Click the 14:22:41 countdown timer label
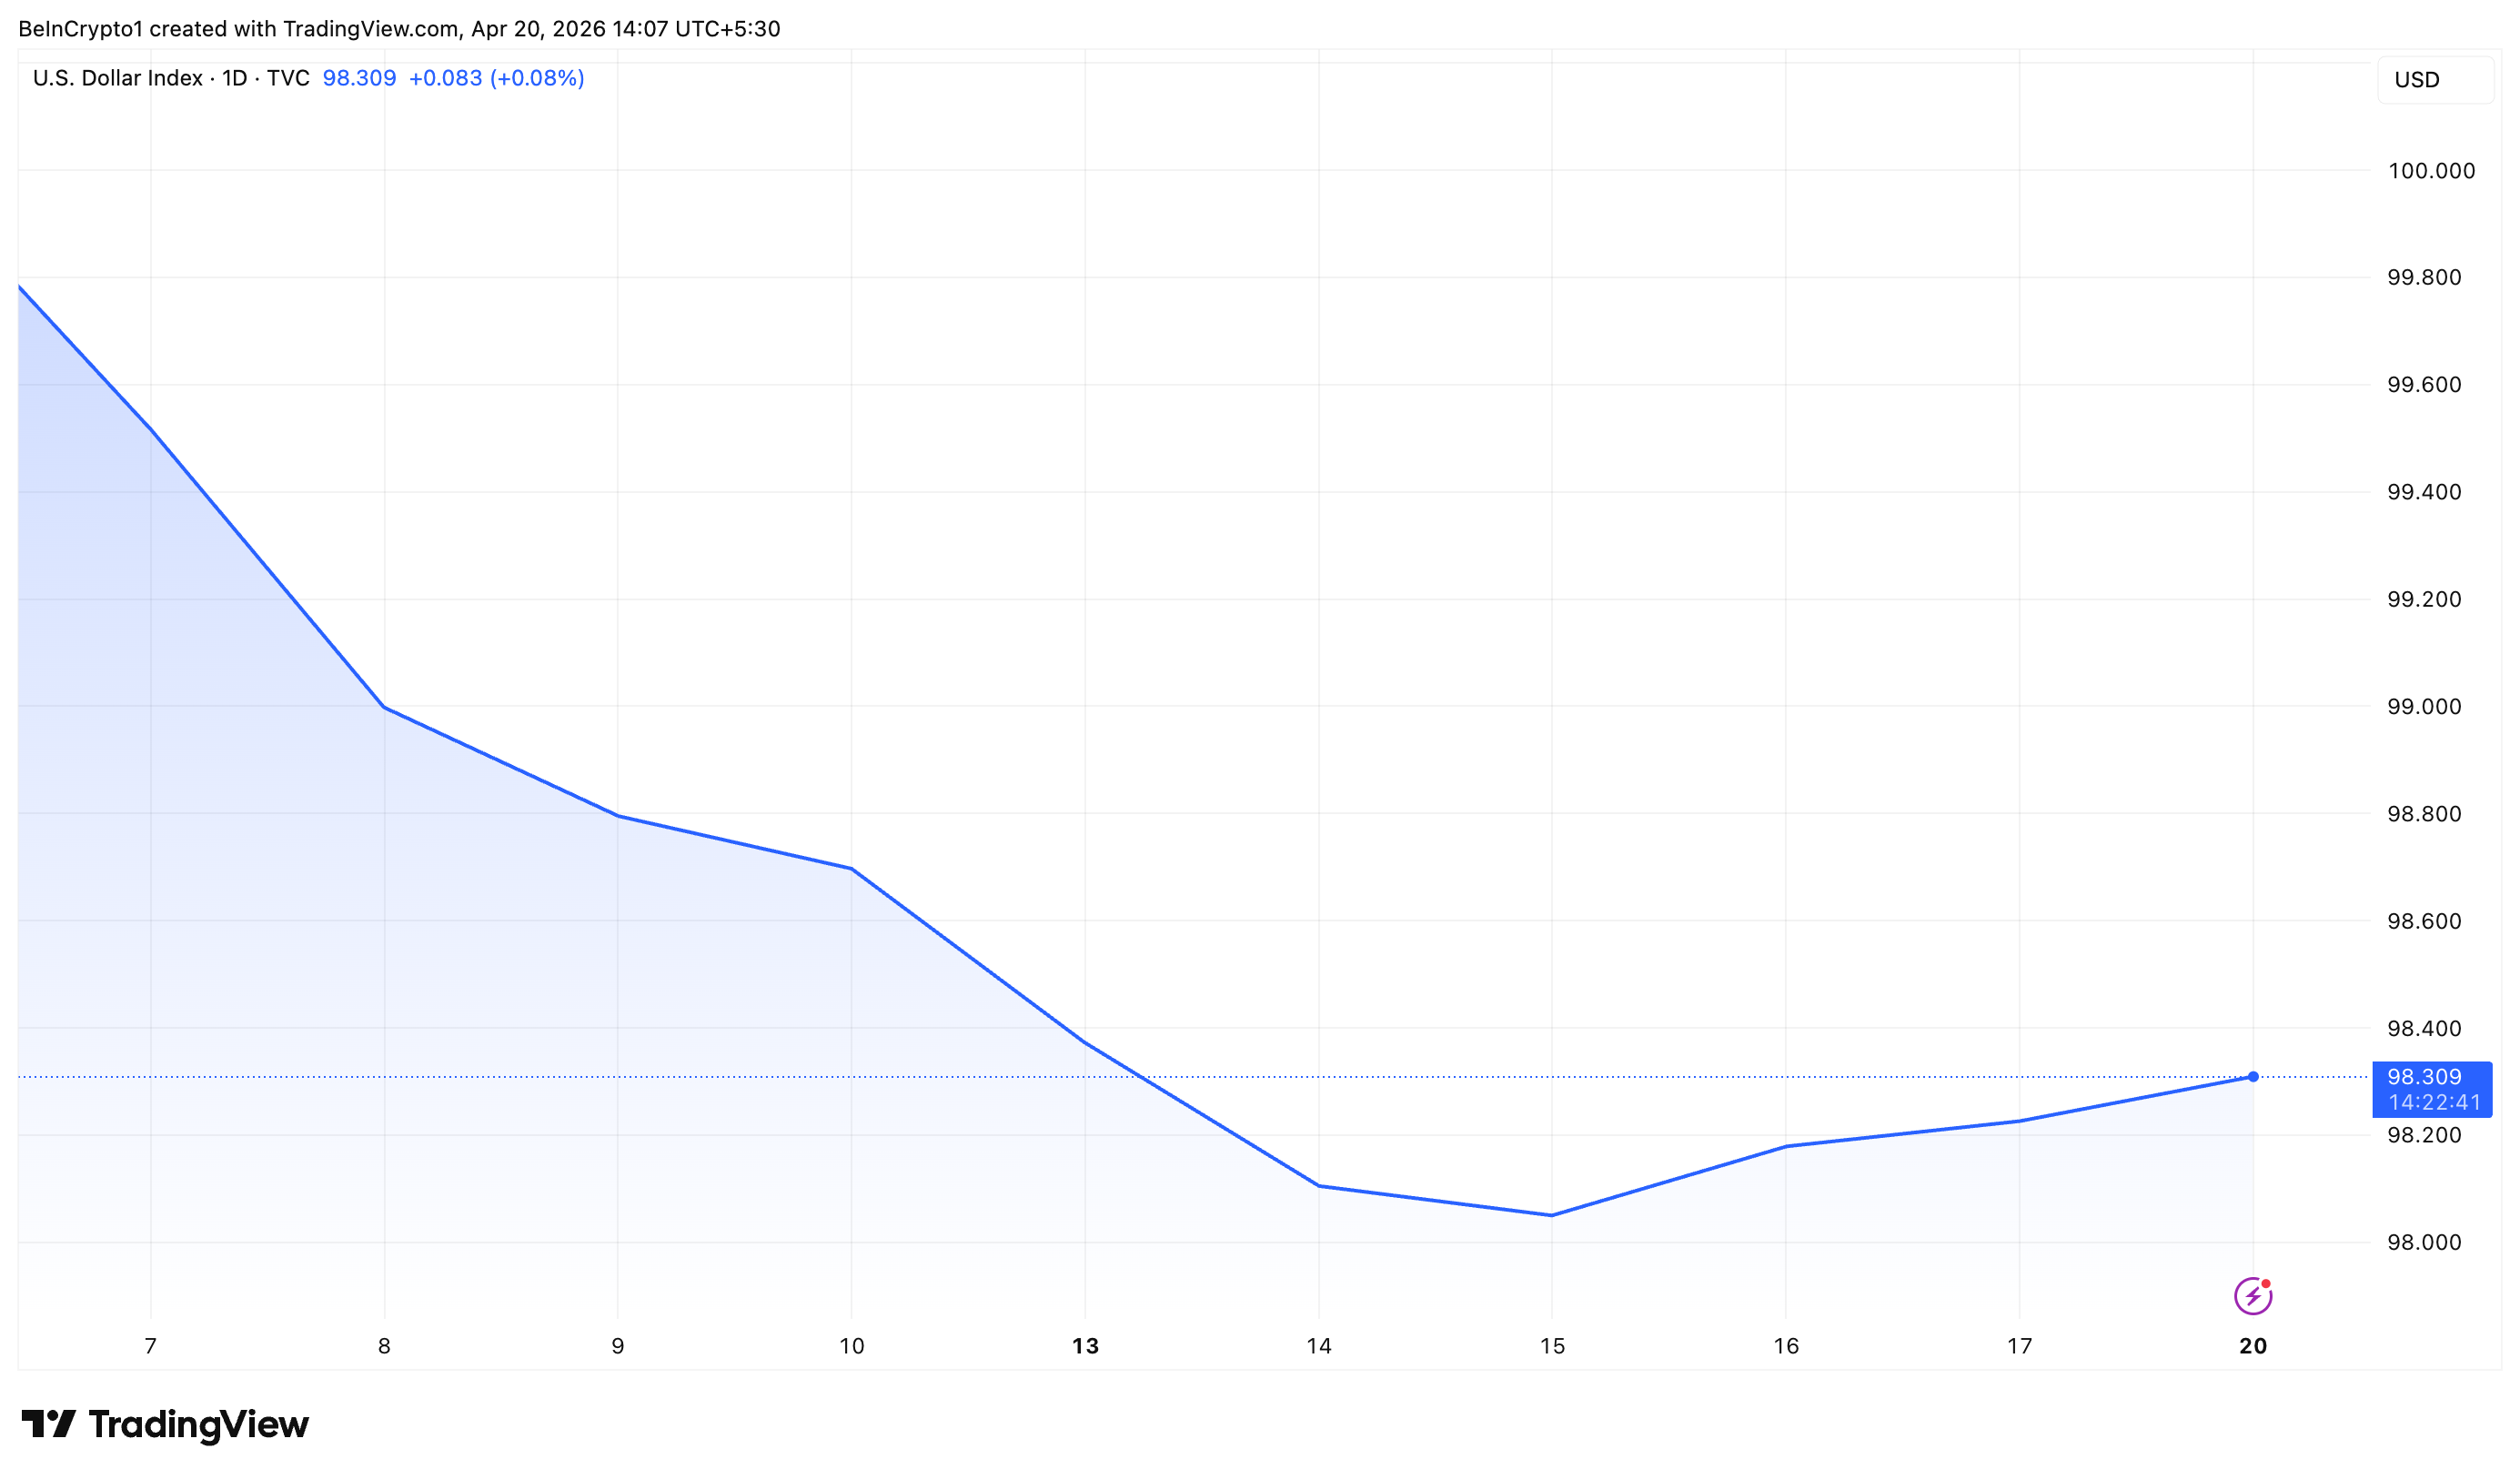 (x=2434, y=1102)
